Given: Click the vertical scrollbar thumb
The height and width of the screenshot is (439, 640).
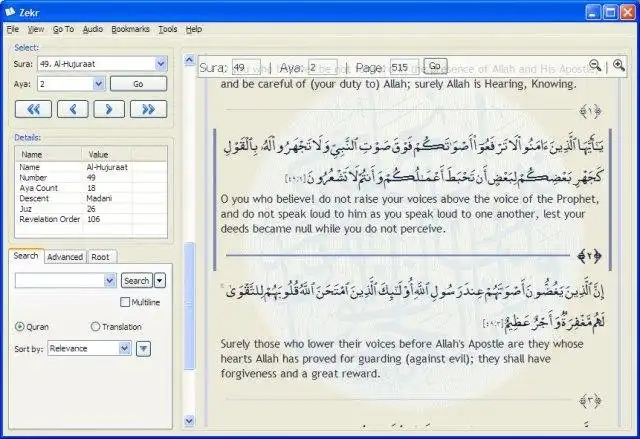Looking at the screenshot, I should 189,306.
